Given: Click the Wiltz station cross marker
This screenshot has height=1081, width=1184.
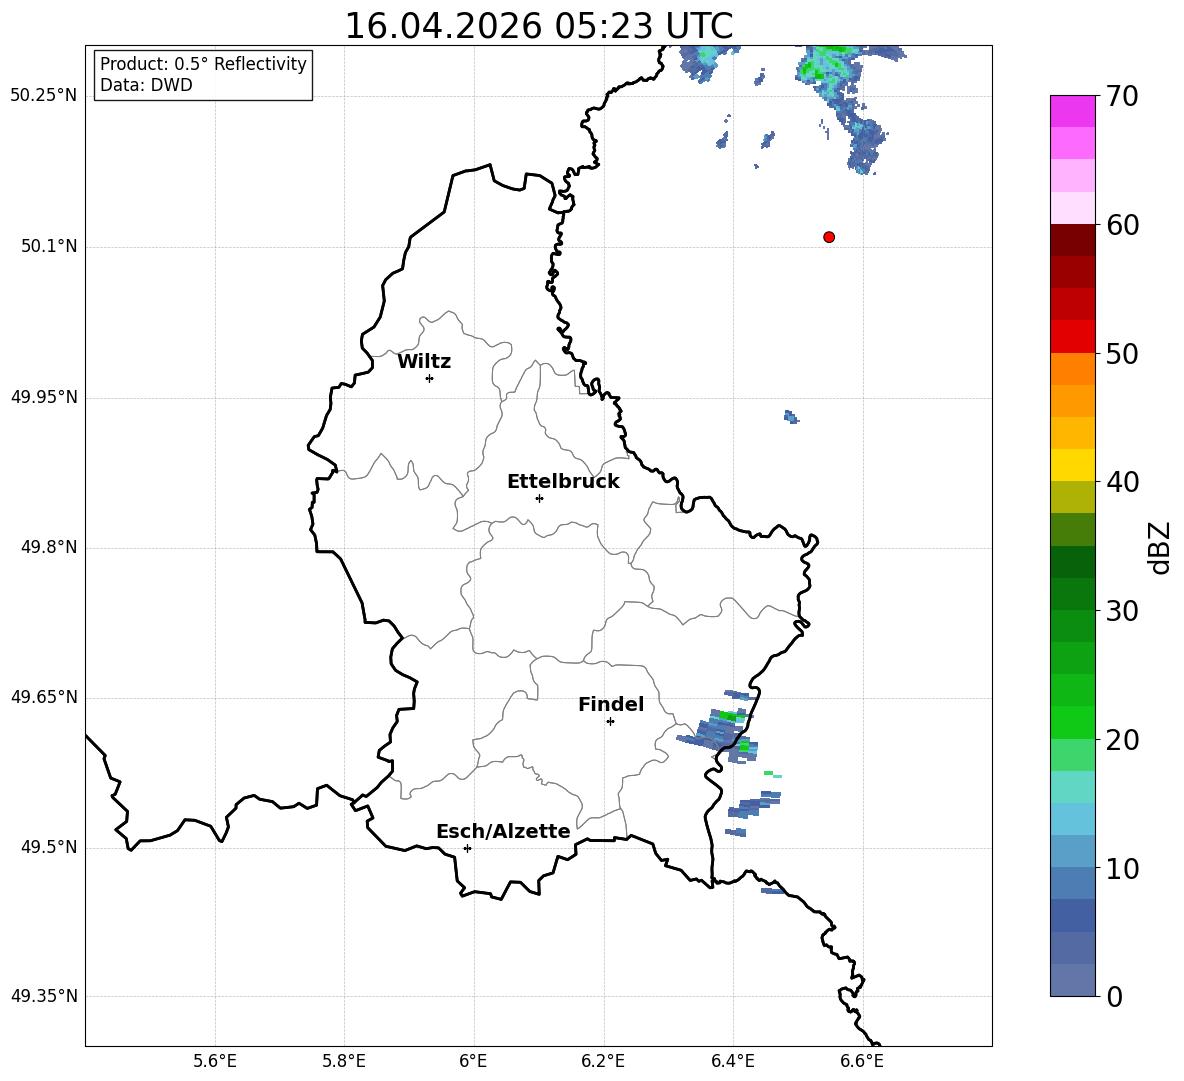Looking at the screenshot, I should pyautogui.click(x=430, y=378).
